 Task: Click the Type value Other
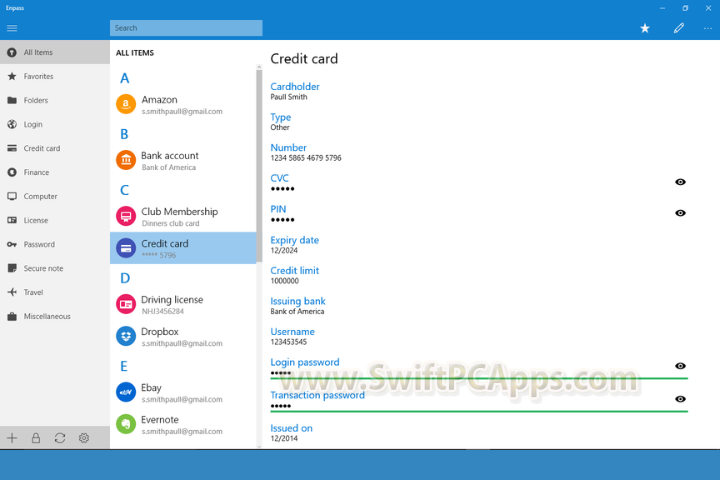point(280,127)
